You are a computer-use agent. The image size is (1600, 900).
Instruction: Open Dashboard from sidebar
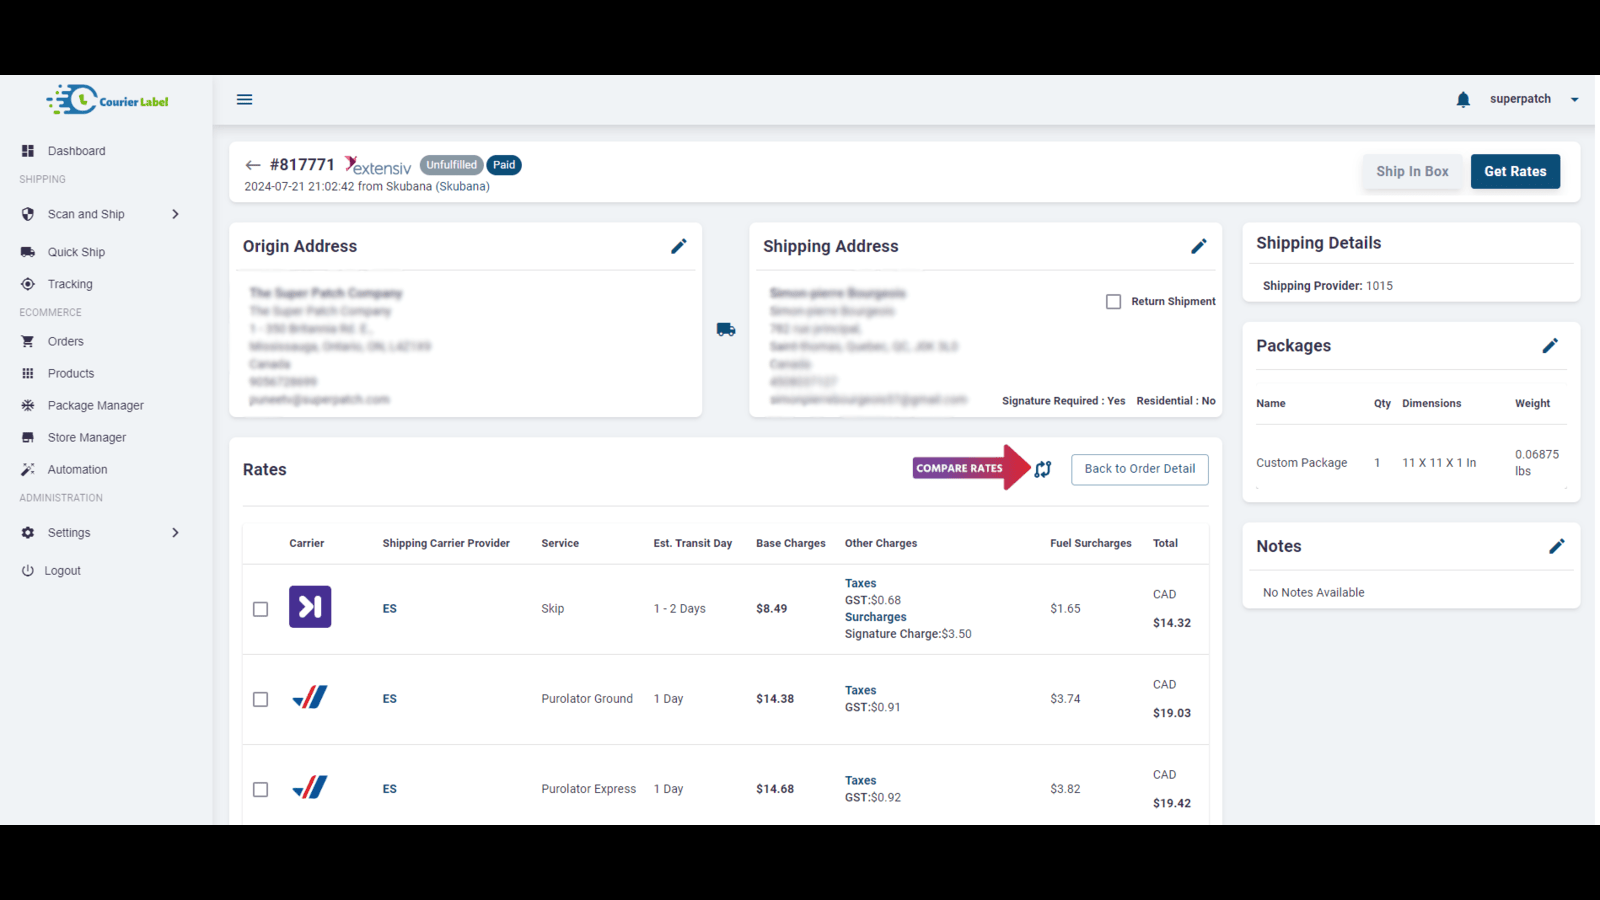(x=76, y=151)
